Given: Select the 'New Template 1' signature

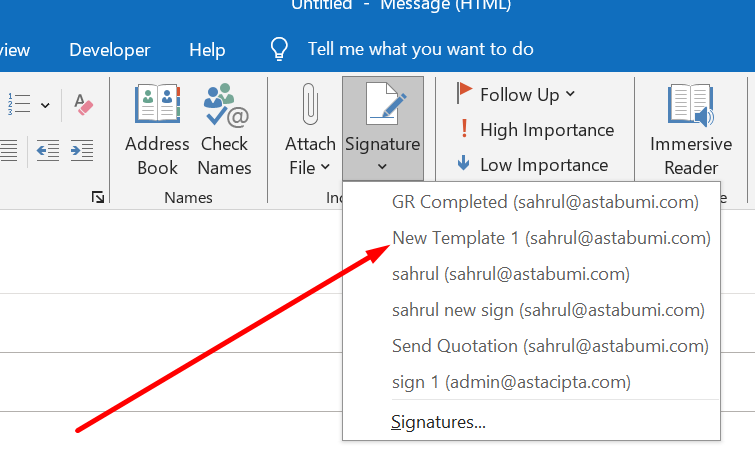Looking at the screenshot, I should pyautogui.click(x=551, y=238).
